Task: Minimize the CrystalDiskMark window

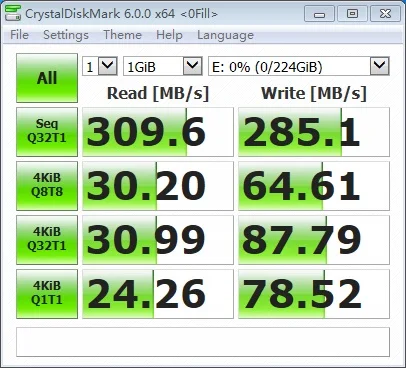Action: click(319, 14)
